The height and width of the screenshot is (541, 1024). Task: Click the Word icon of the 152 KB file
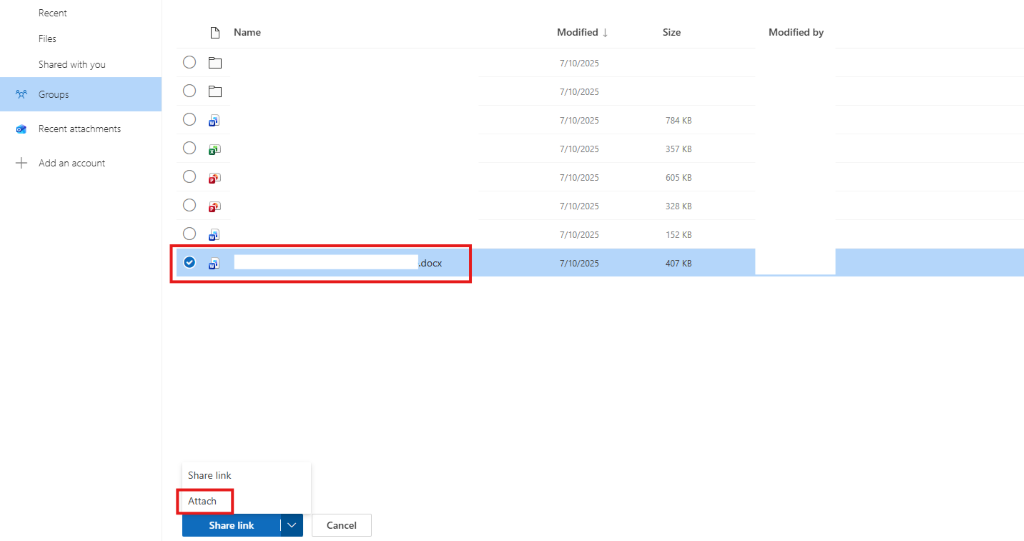pos(214,235)
